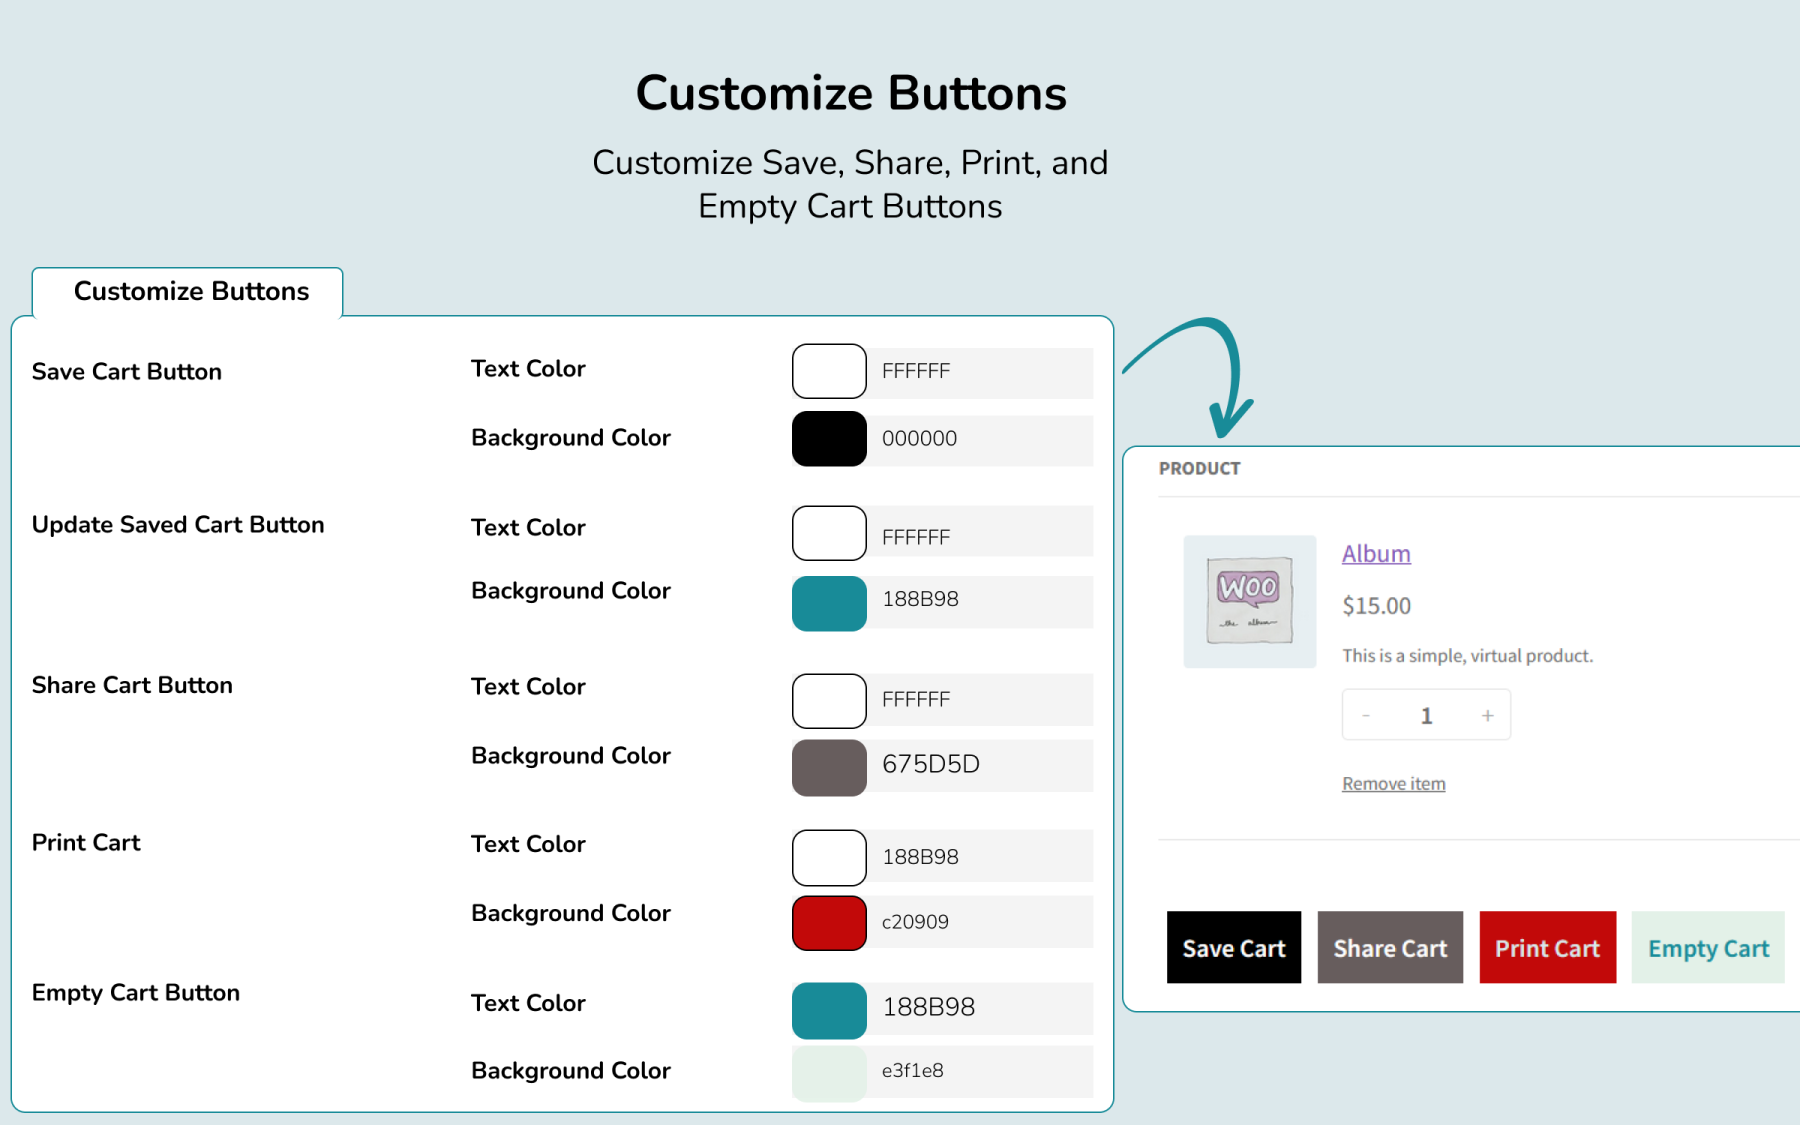Edit the Share Cart background hex field 675D5D

[x=980, y=765]
